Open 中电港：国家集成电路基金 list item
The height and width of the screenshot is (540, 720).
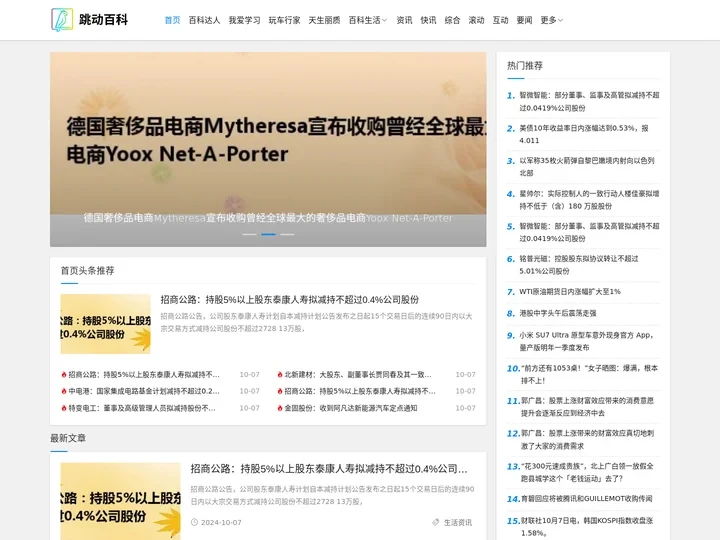(x=144, y=391)
